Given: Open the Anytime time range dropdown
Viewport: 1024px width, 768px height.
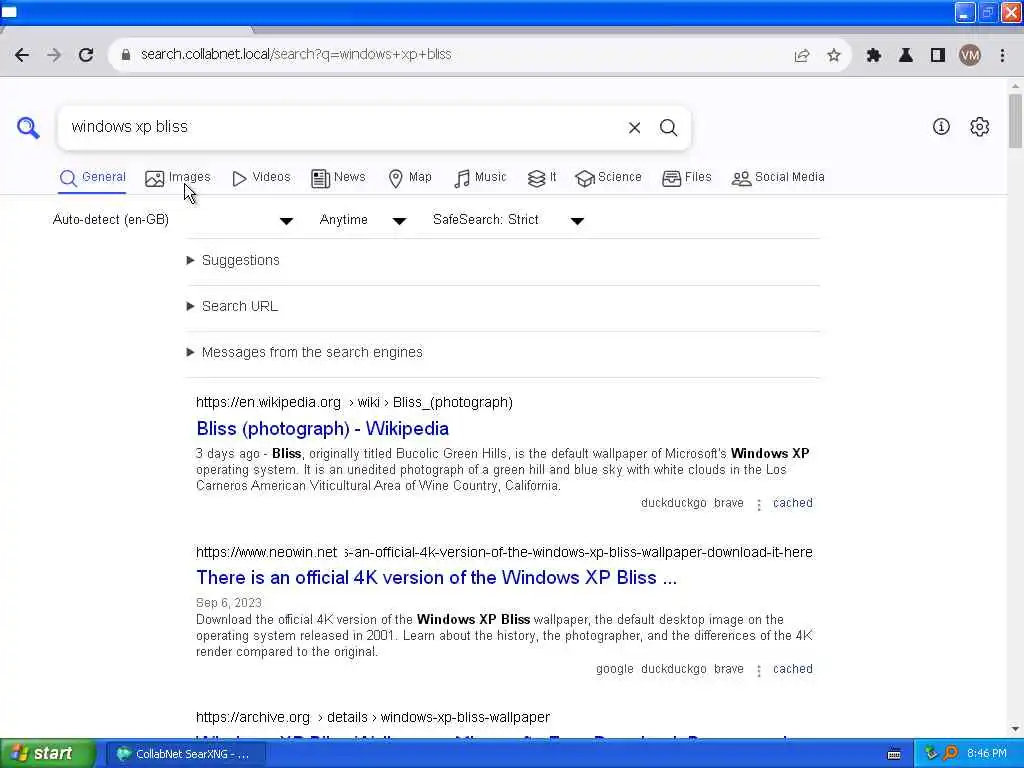Looking at the screenshot, I should (x=362, y=220).
